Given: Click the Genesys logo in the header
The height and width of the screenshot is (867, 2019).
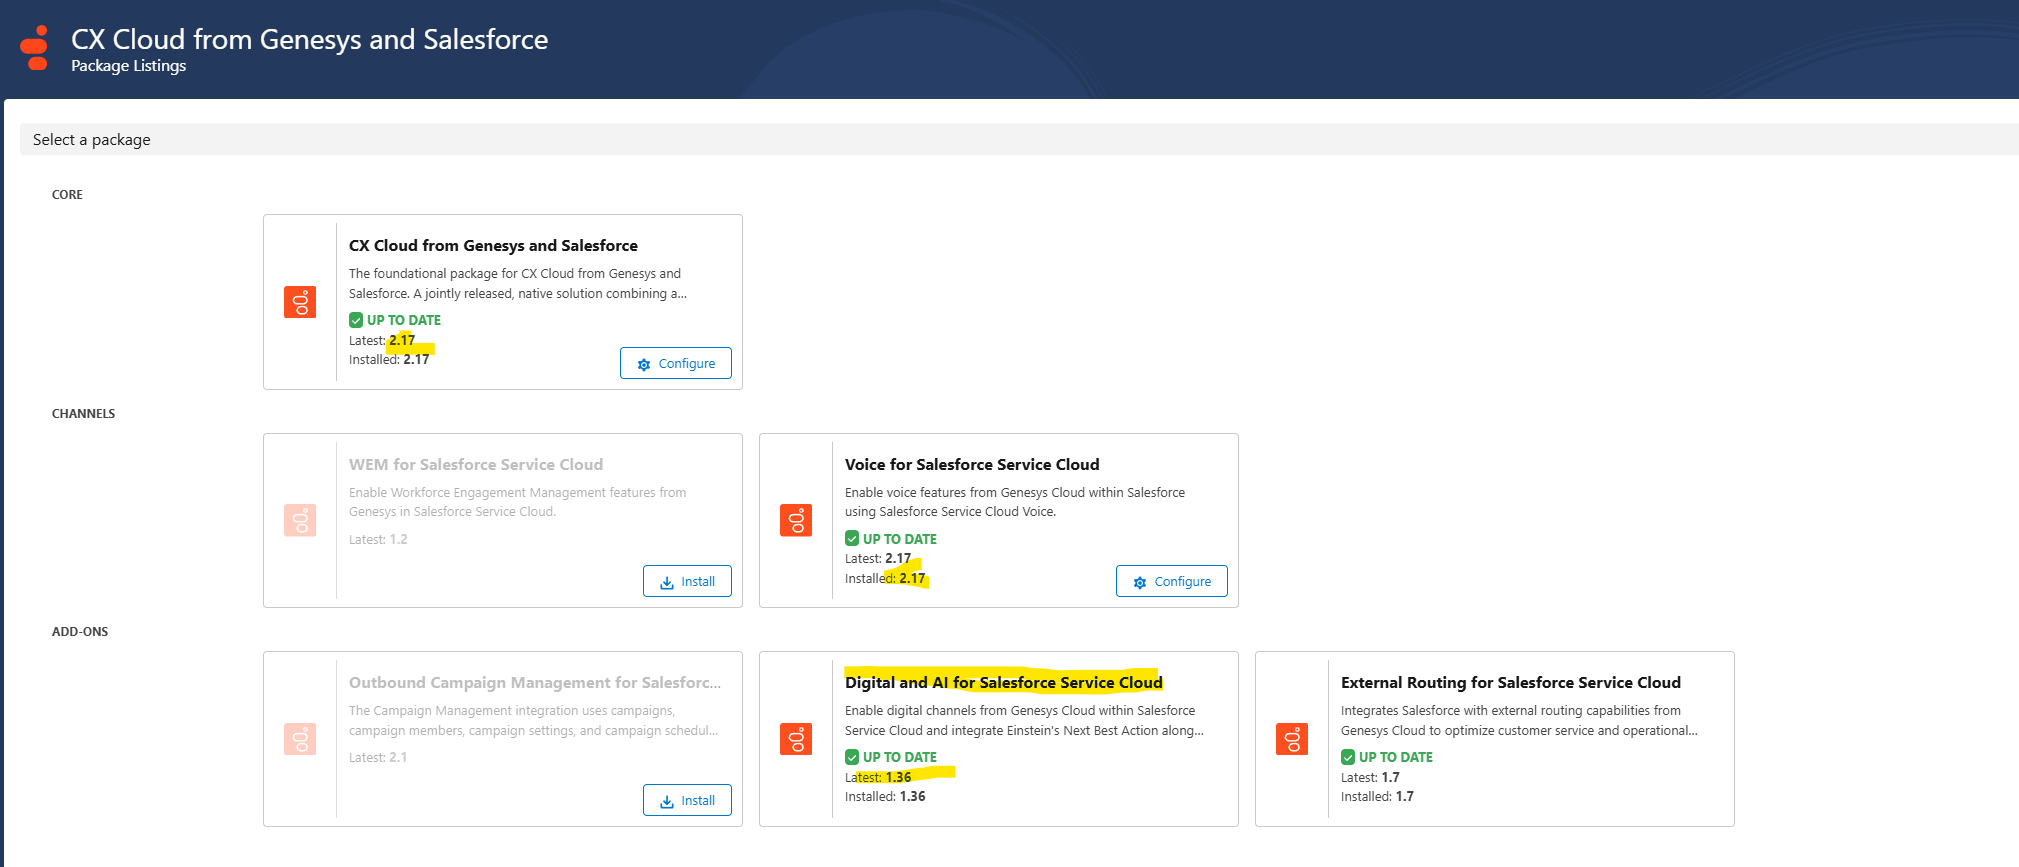Looking at the screenshot, I should [x=35, y=49].
